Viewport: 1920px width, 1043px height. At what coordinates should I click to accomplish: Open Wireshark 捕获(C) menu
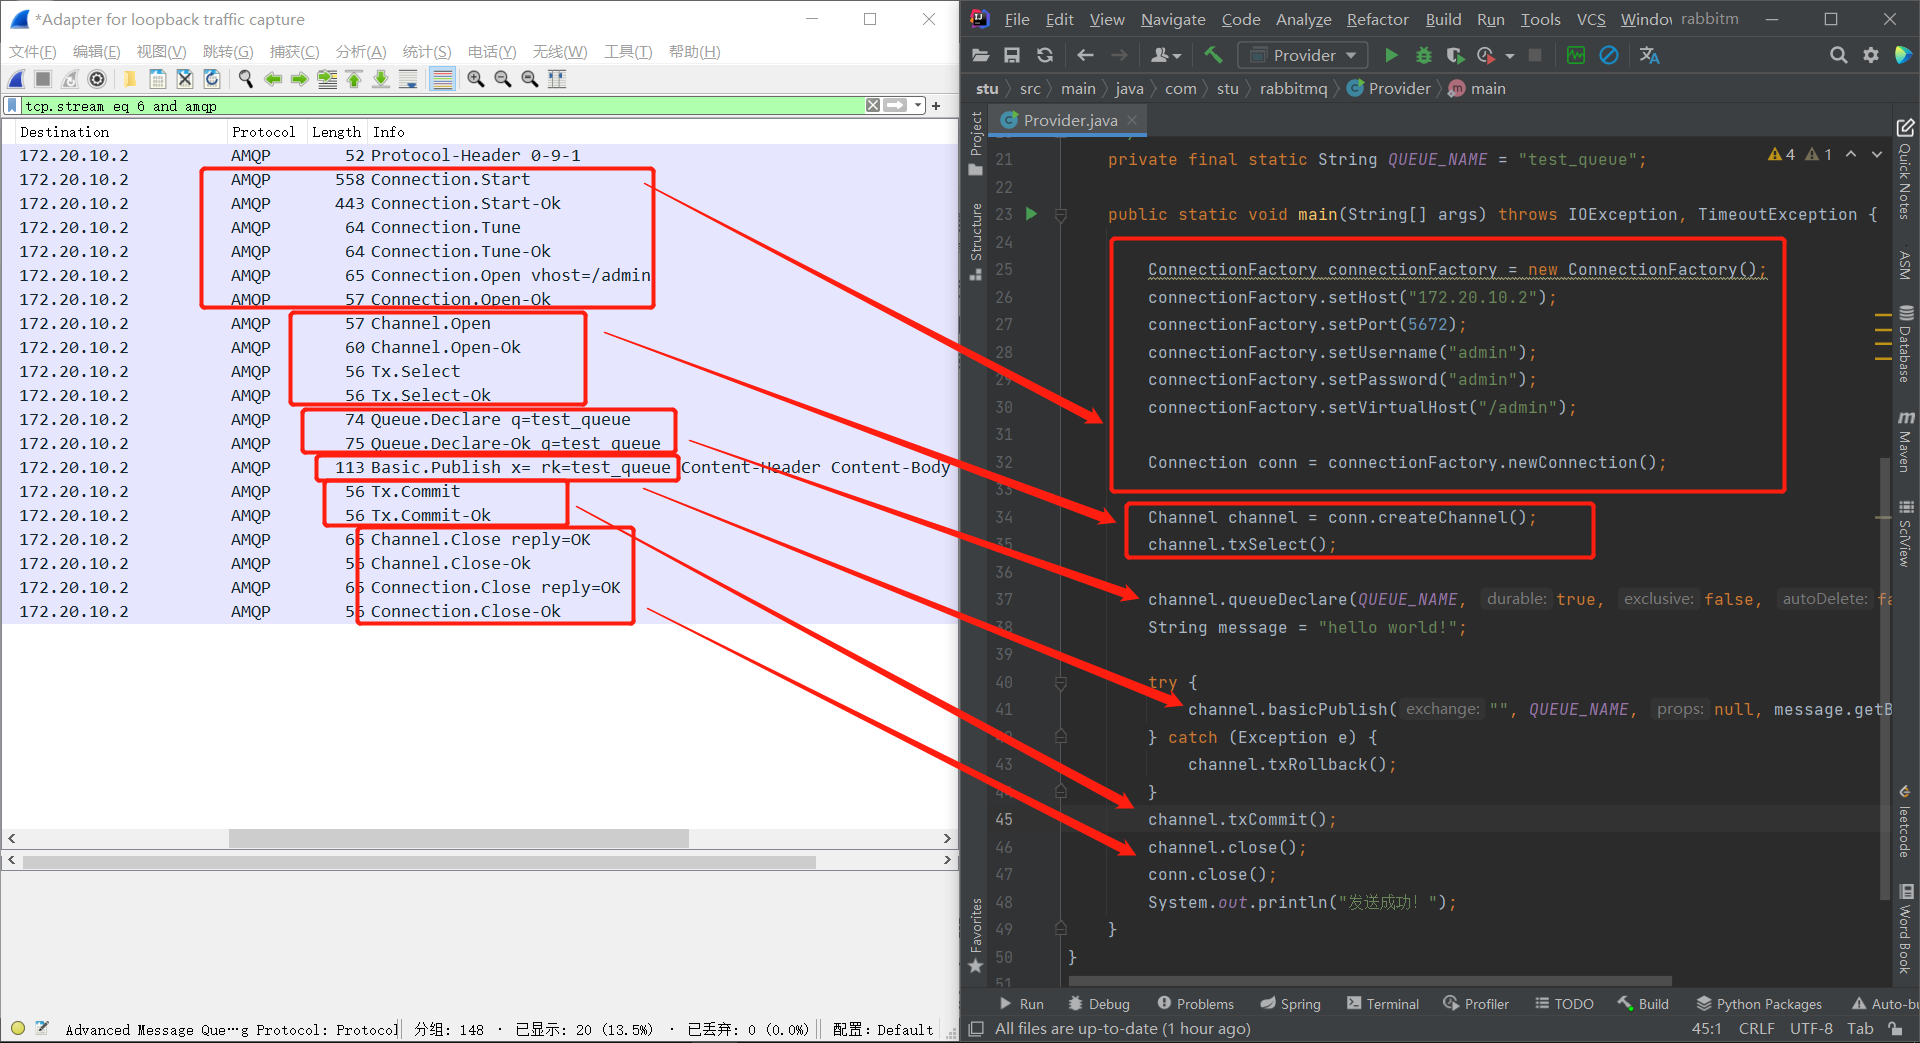pyautogui.click(x=294, y=51)
